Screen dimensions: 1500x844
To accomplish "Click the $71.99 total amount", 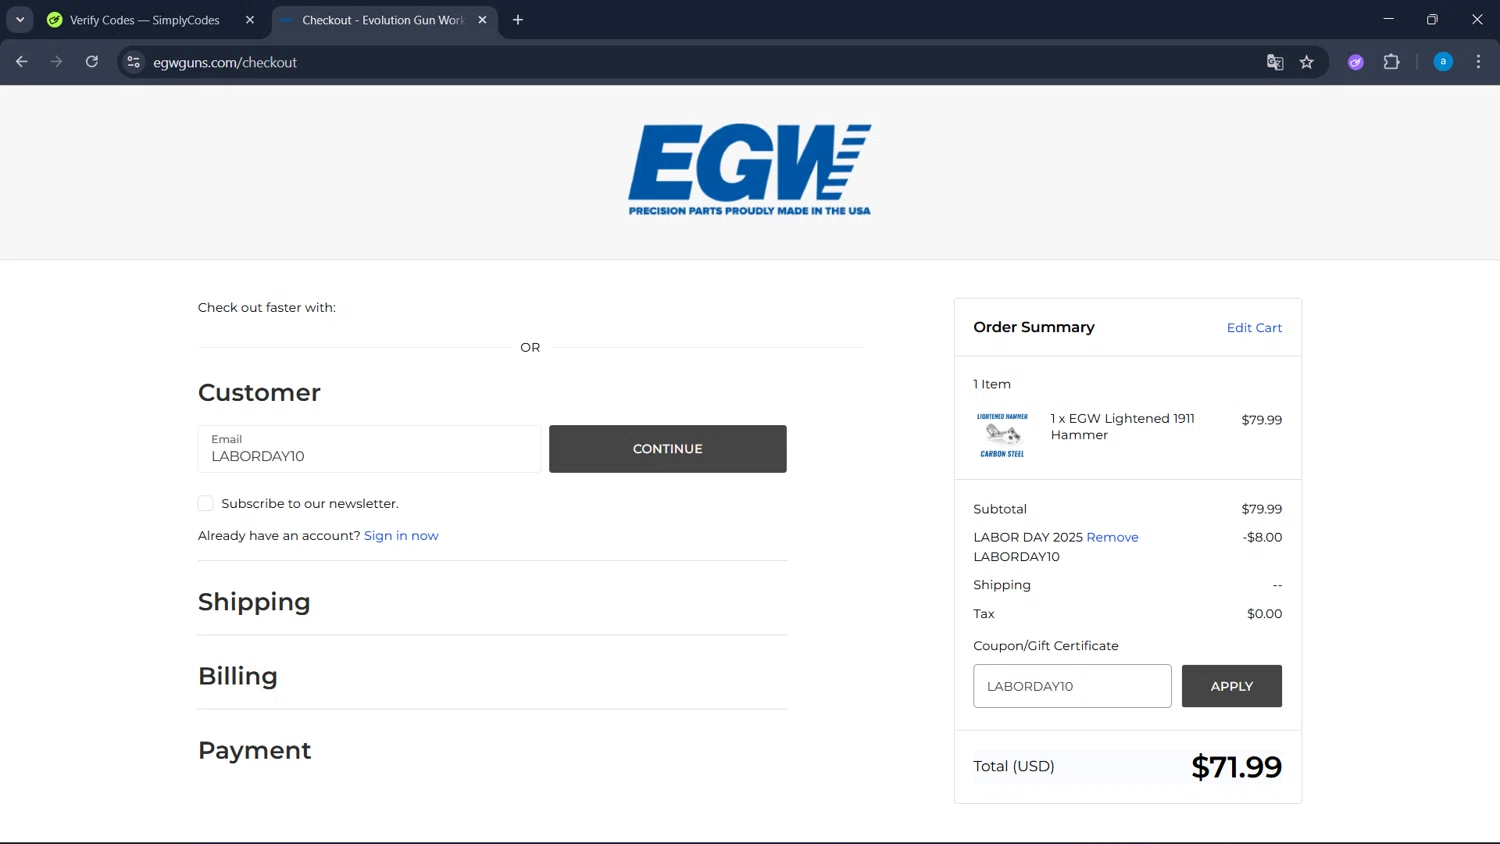I will (1236, 767).
